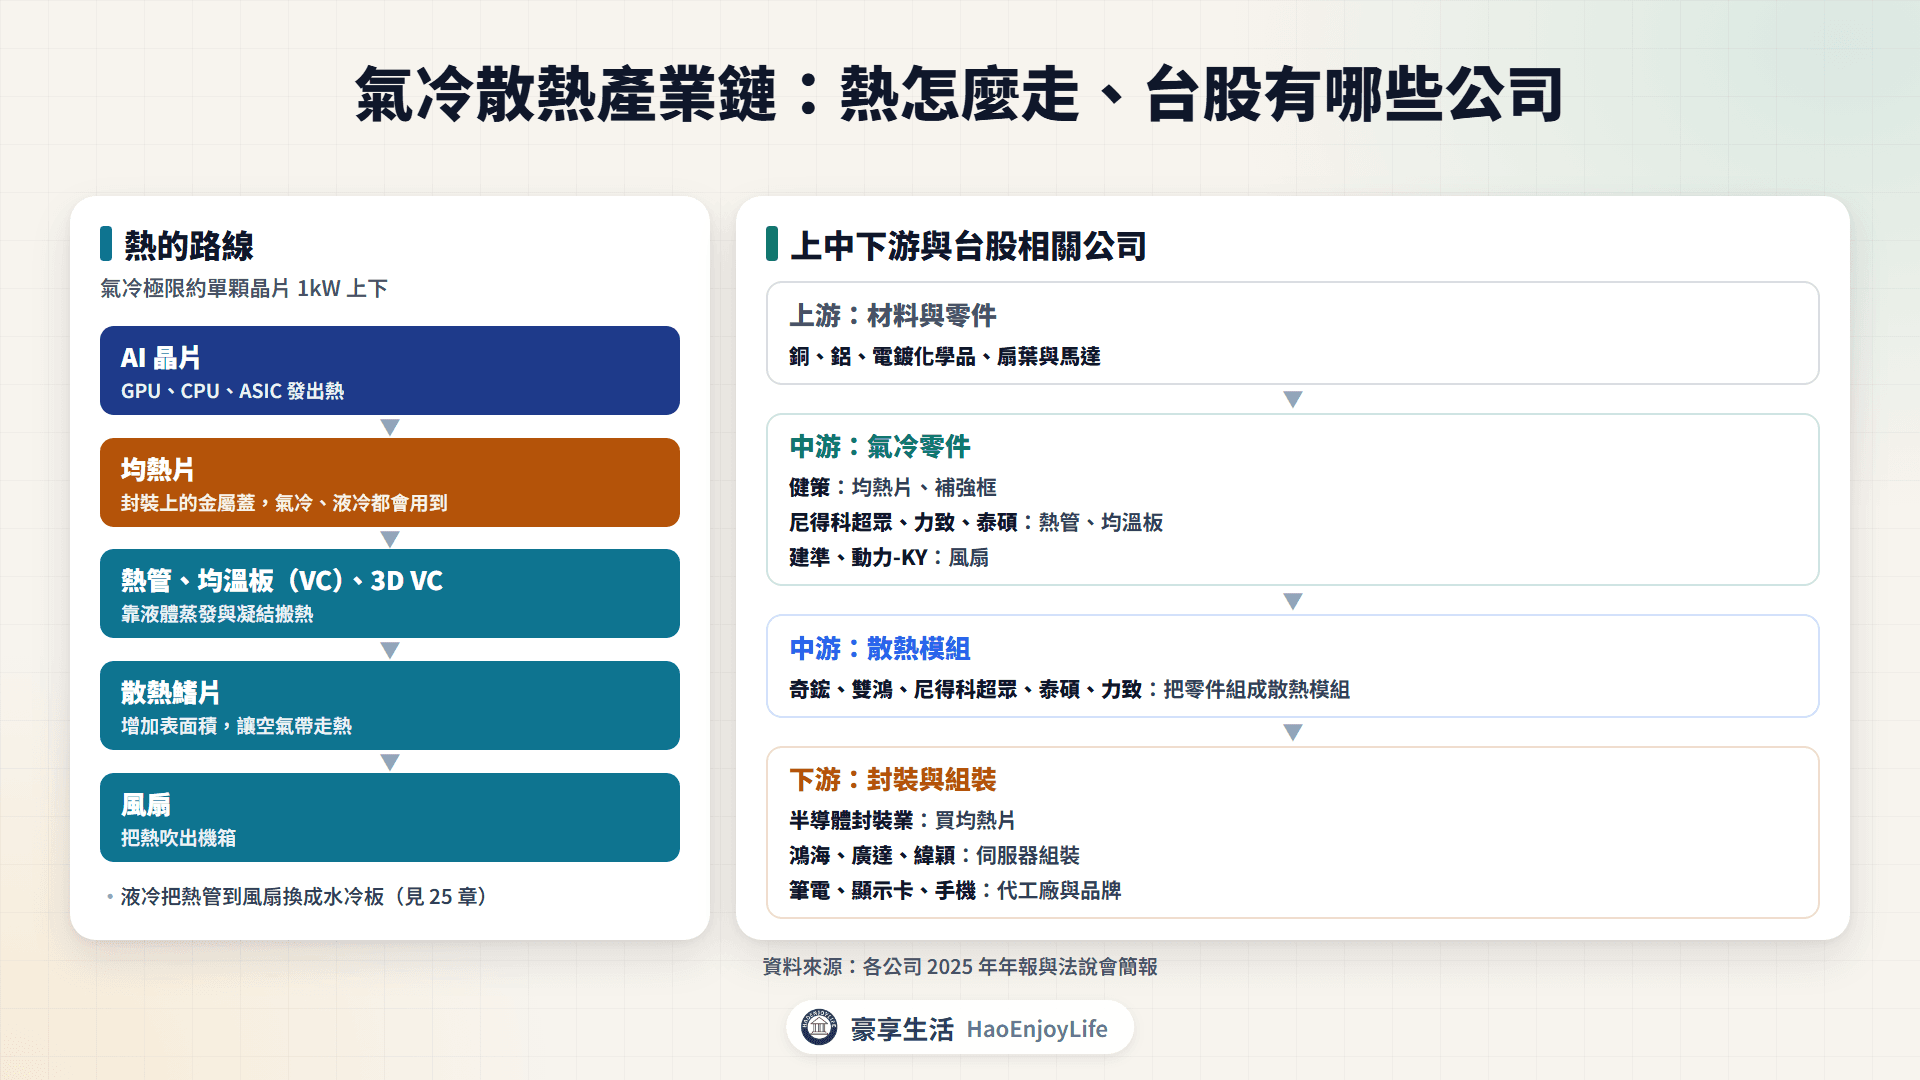
Task: Click the line 奇鋐、雙鴻…把零件組成散熱模組
Action: pyautogui.click(x=1070, y=689)
